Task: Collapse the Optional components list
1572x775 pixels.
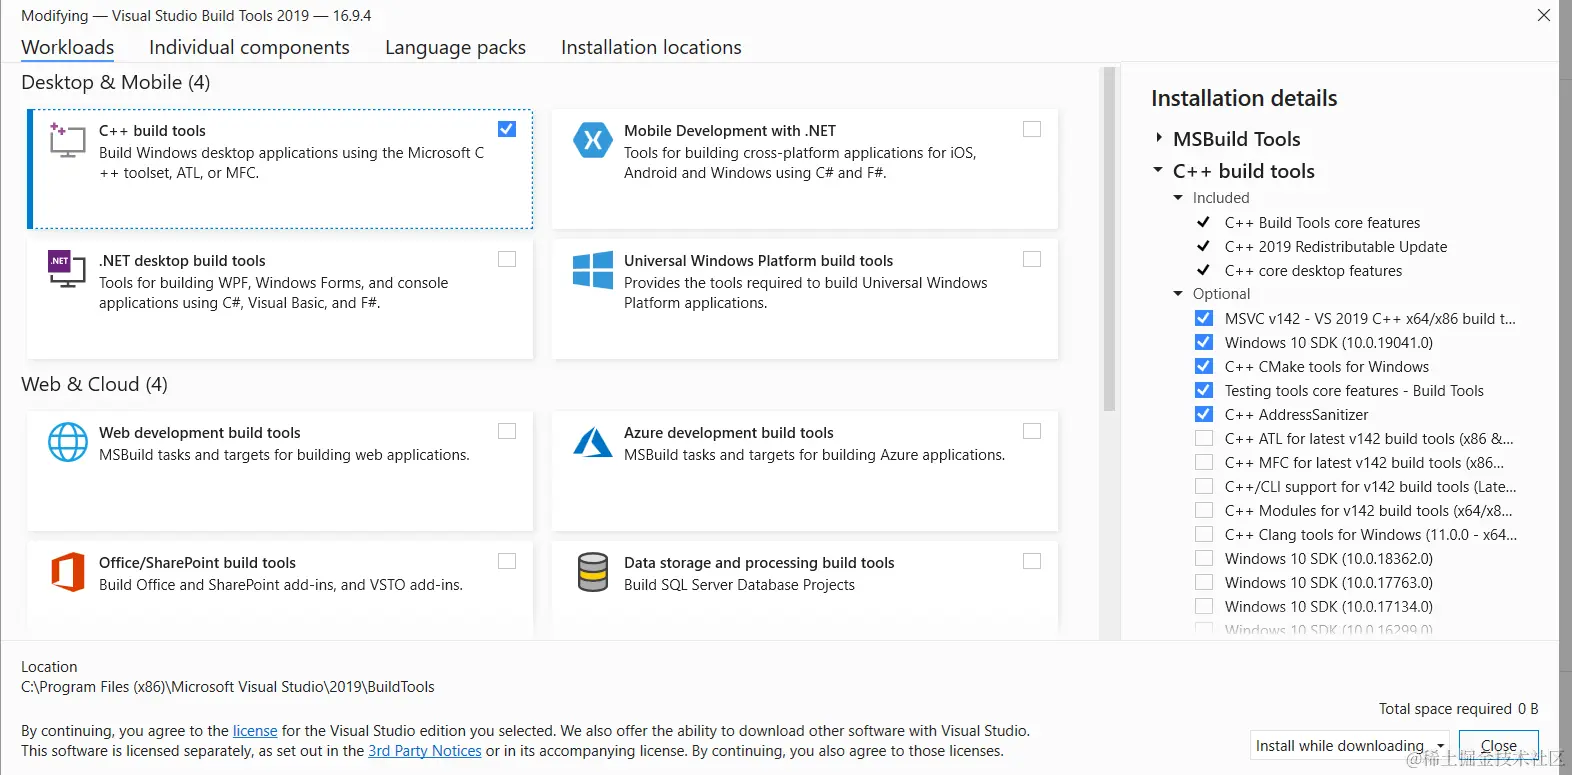Action: (1178, 294)
